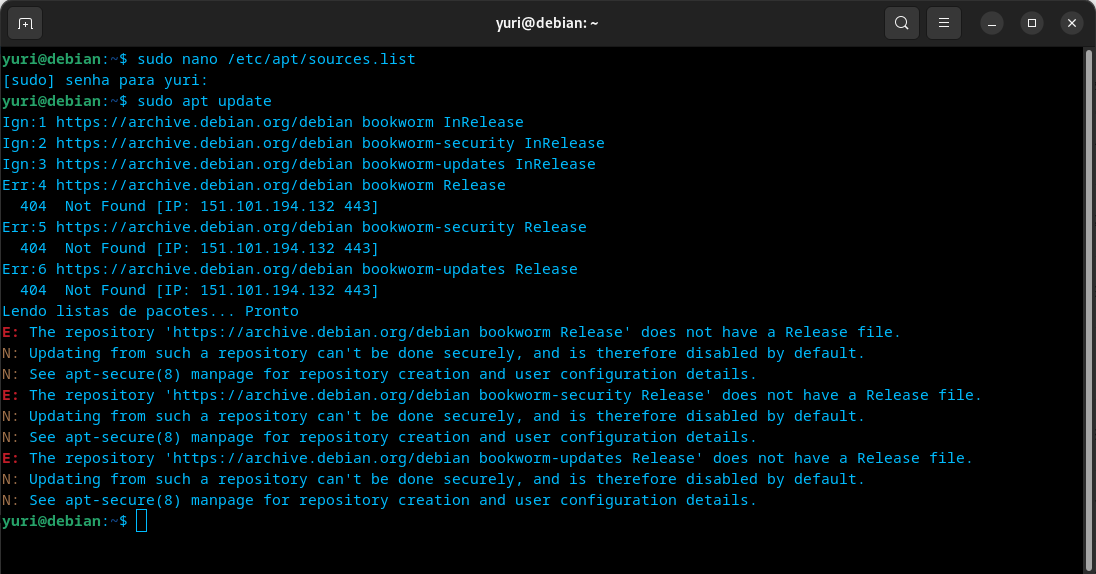Open the hamburger main menu

[x=943, y=23]
